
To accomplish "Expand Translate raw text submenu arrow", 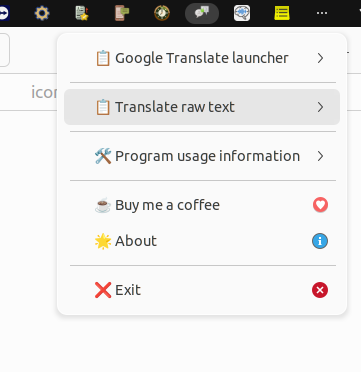I will tap(320, 107).
